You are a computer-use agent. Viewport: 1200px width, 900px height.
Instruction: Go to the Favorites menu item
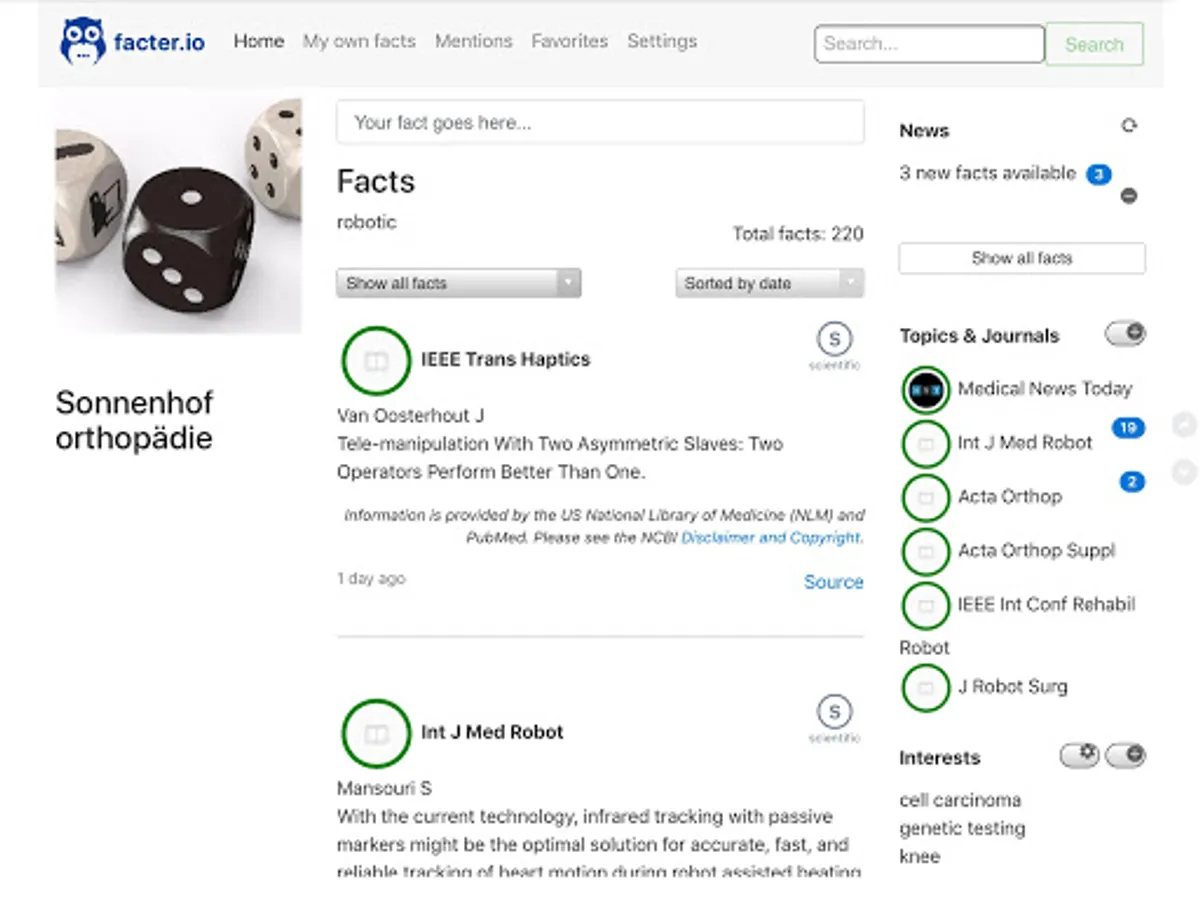click(x=569, y=41)
